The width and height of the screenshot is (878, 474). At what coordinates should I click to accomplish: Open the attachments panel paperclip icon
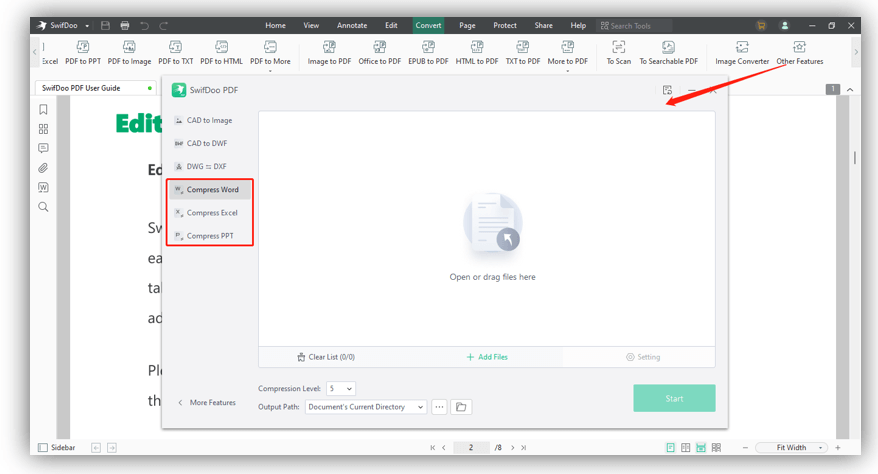click(x=43, y=168)
